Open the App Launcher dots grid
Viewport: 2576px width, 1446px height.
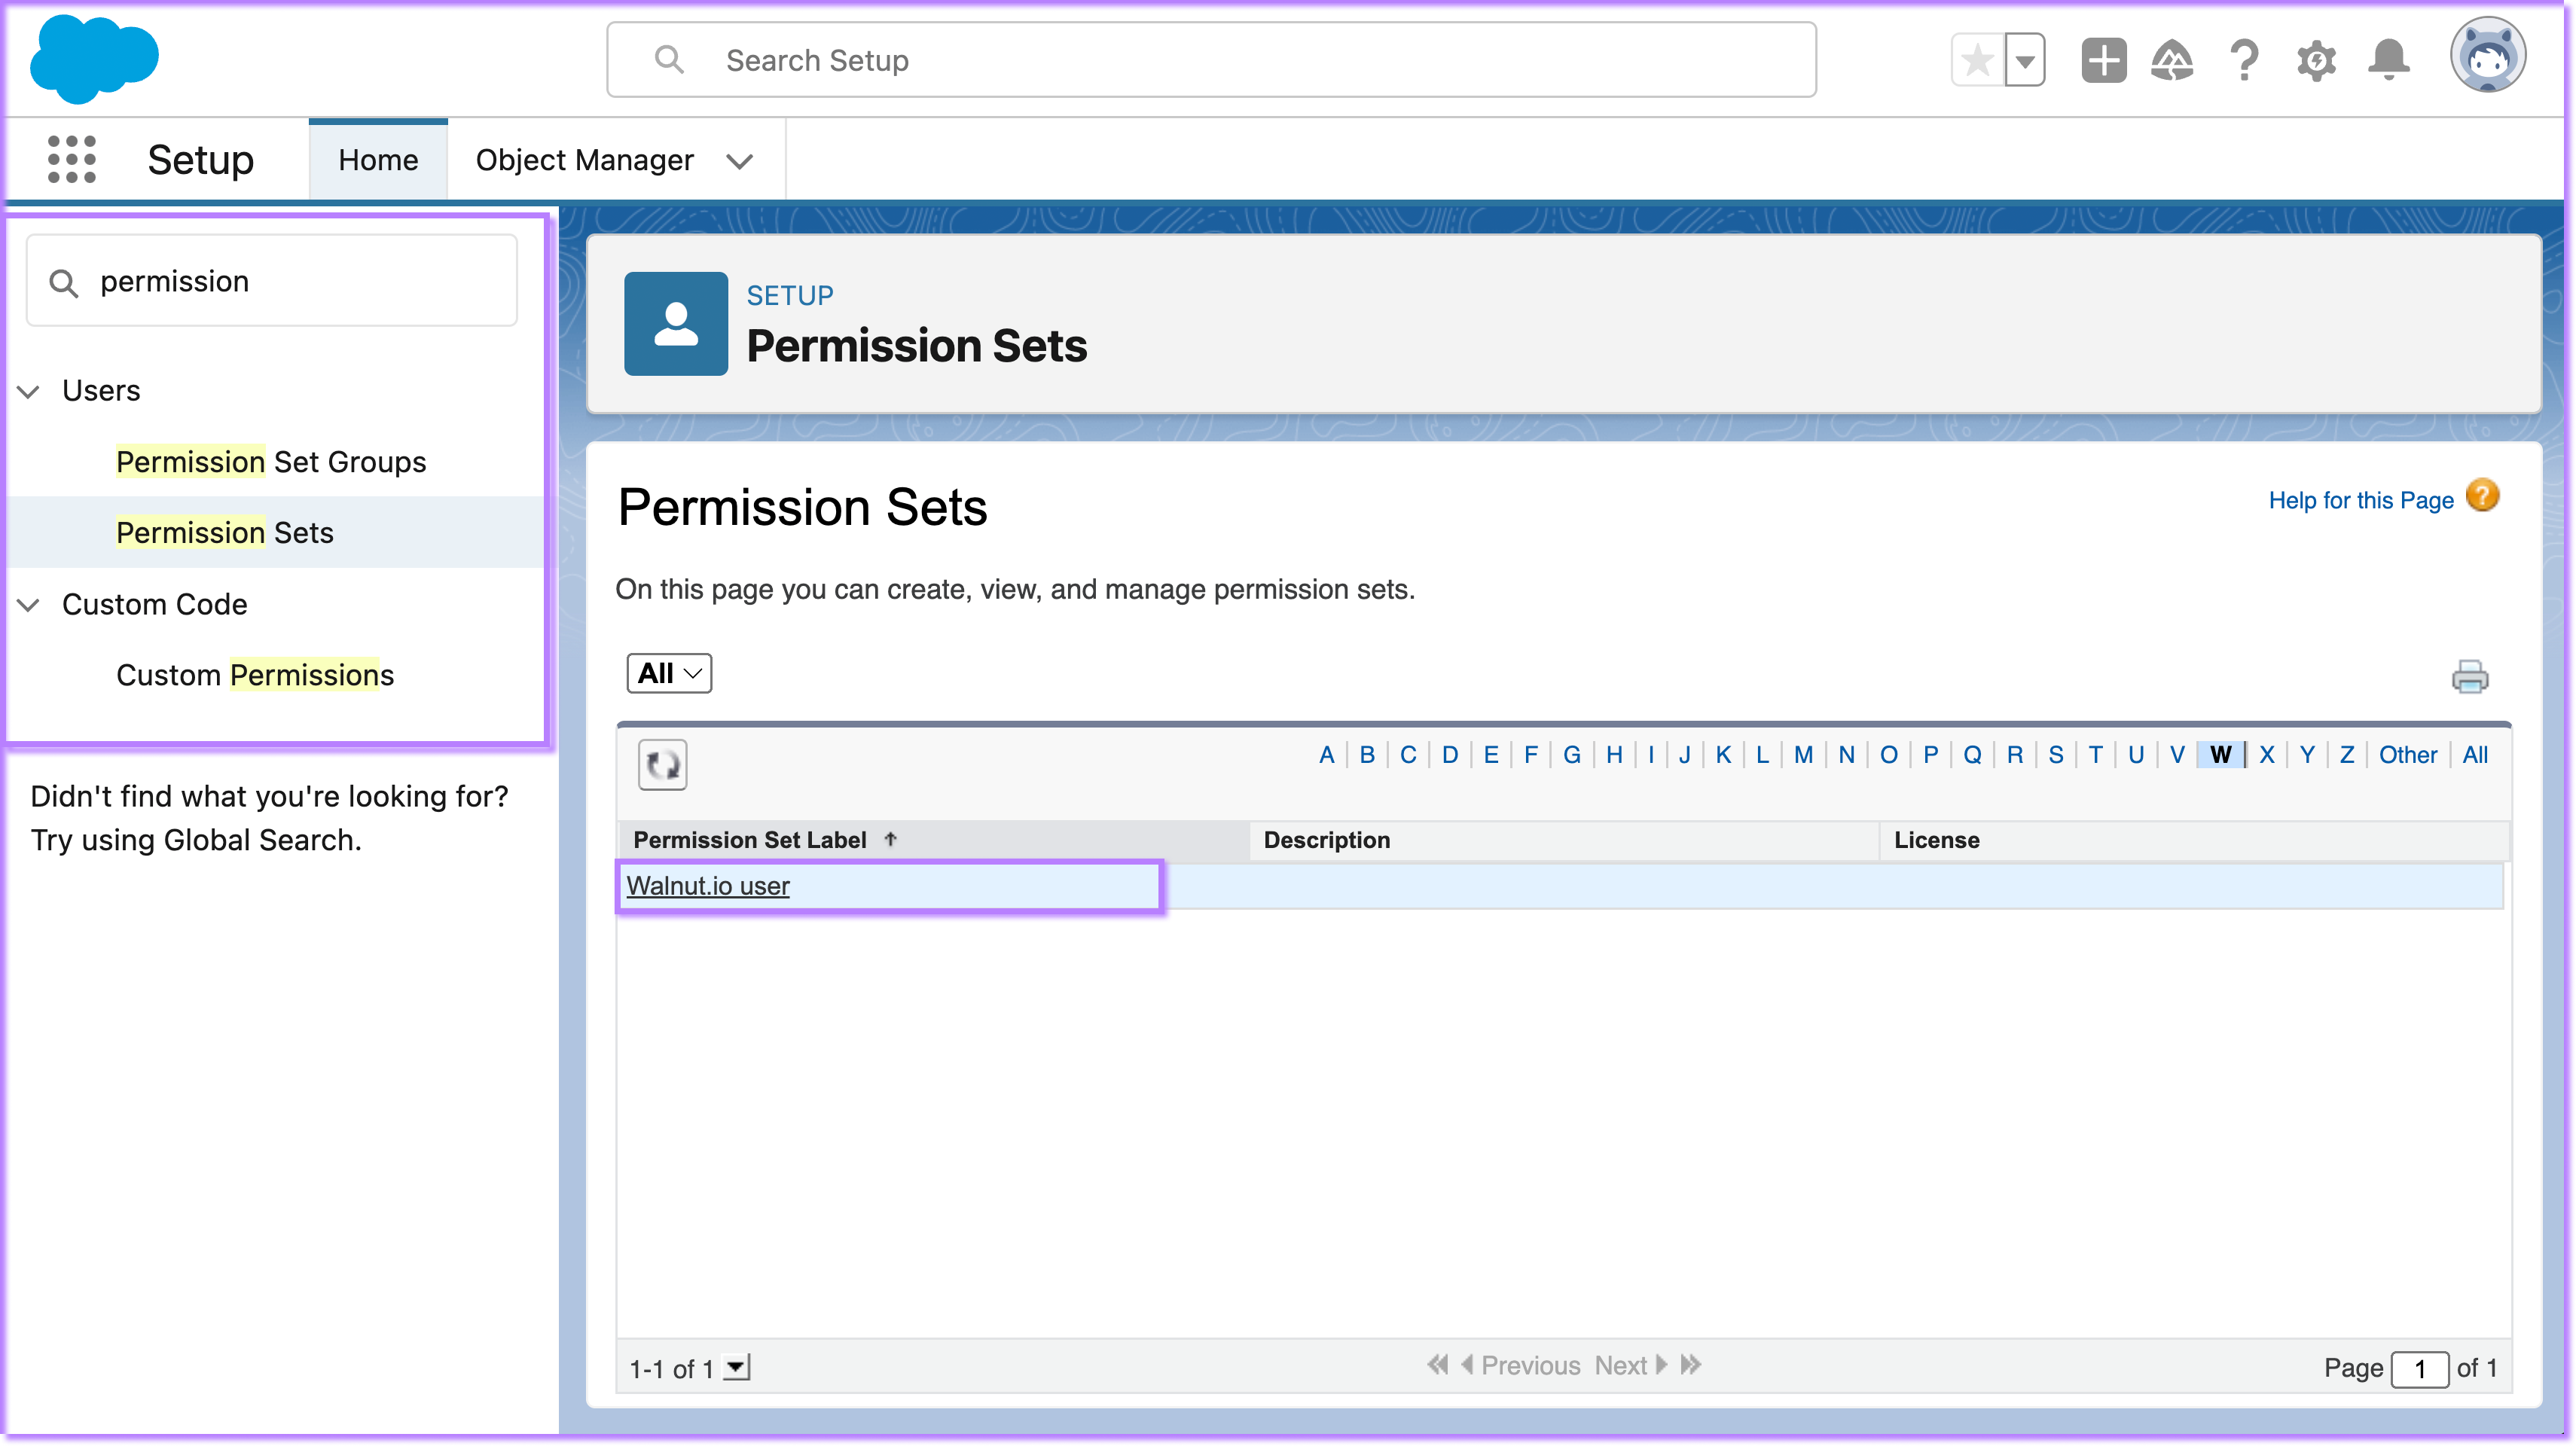72,160
